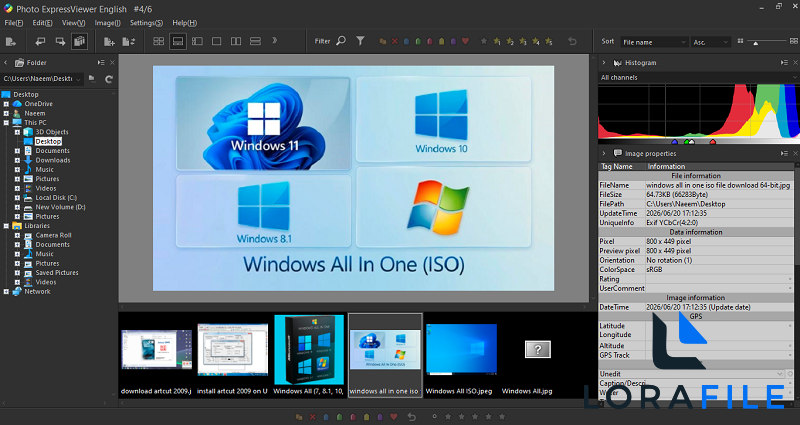Collapse the Libraries tree node
This screenshot has width=800, height=425.
coord(6,226)
